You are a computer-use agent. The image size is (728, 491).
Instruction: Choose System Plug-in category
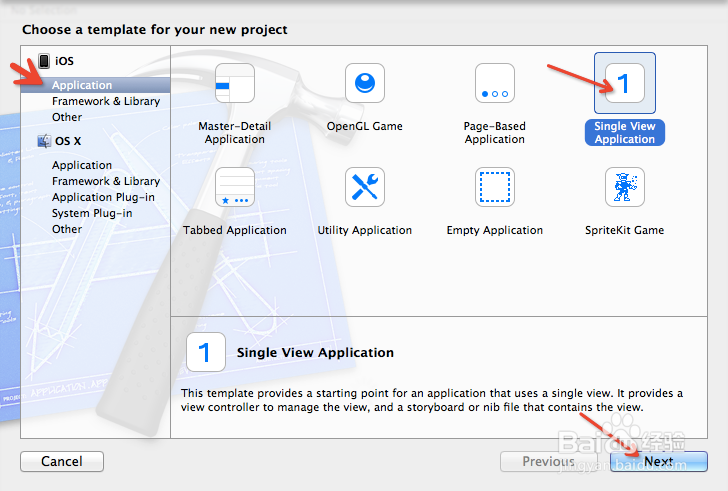coord(91,214)
